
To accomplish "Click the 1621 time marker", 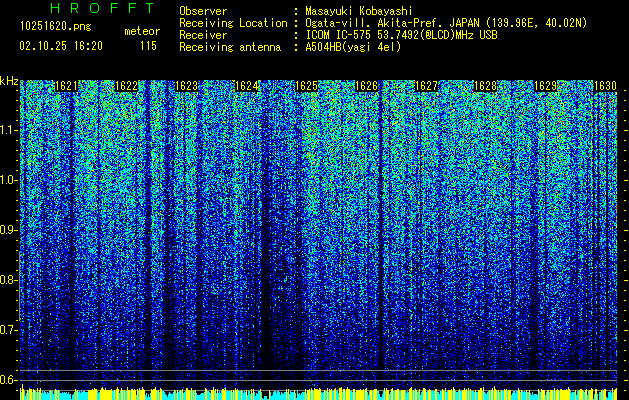I will [x=66, y=86].
